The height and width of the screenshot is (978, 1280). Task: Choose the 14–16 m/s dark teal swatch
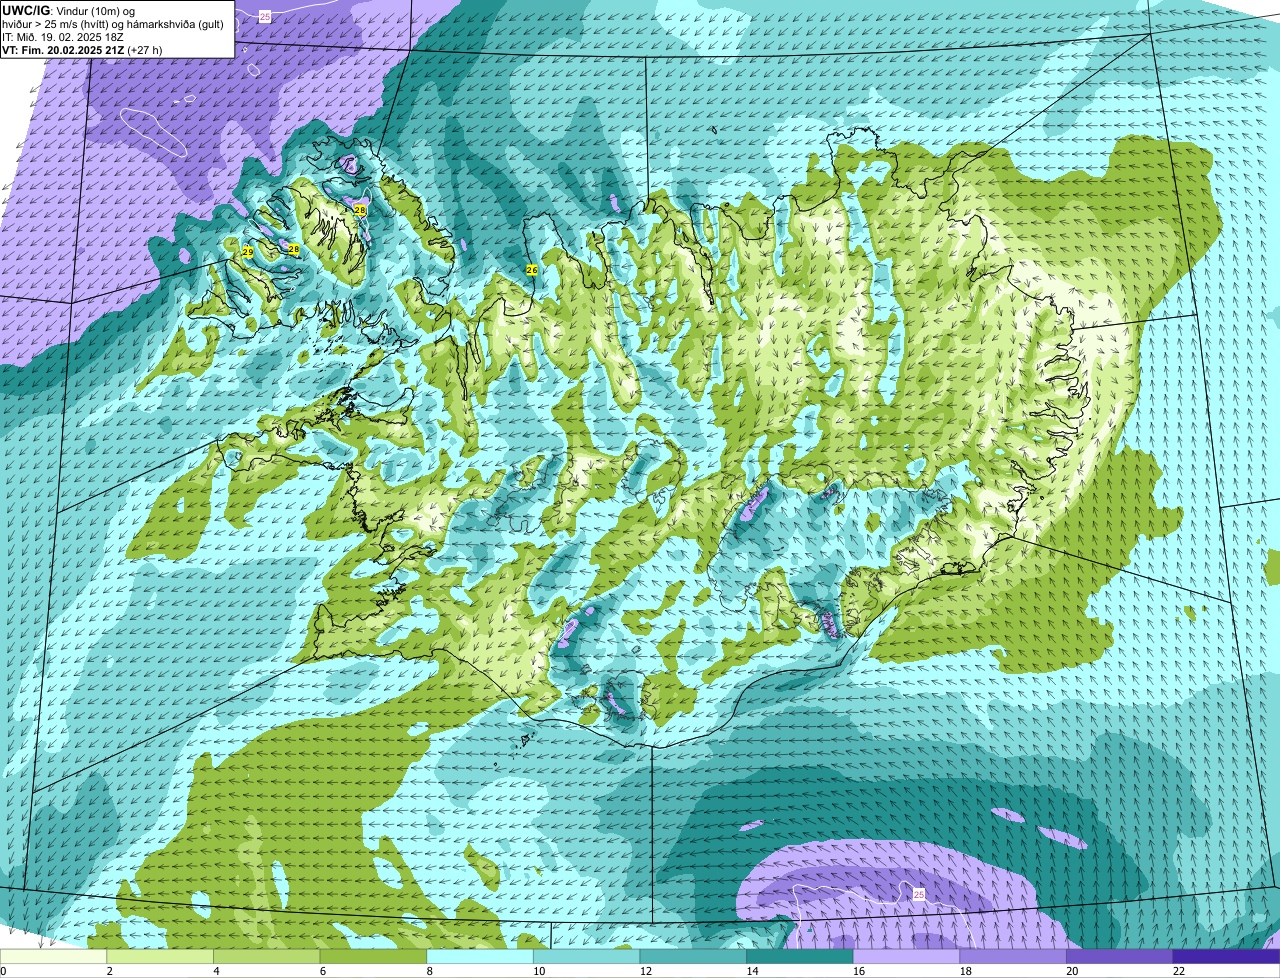click(x=800, y=957)
